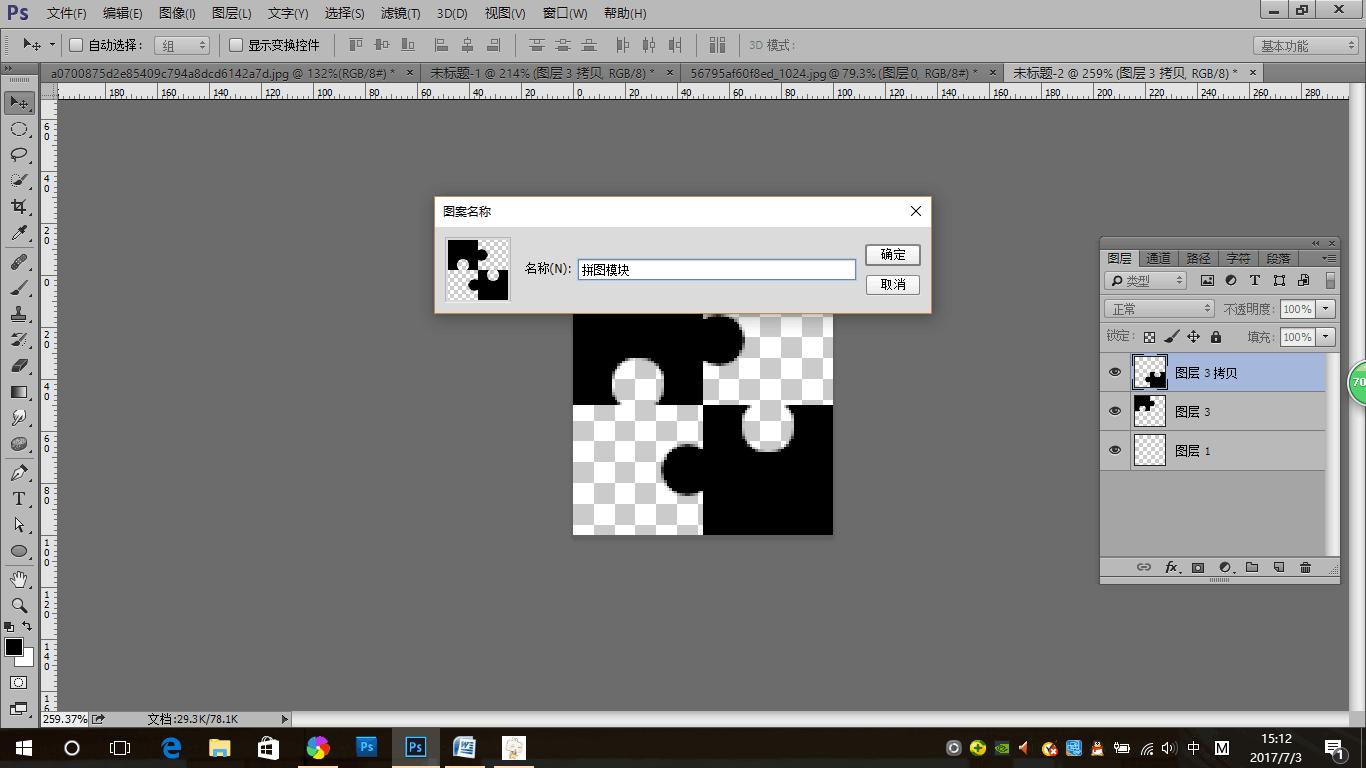
Task: Switch to the 通道 panel tab
Action: tap(1158, 258)
